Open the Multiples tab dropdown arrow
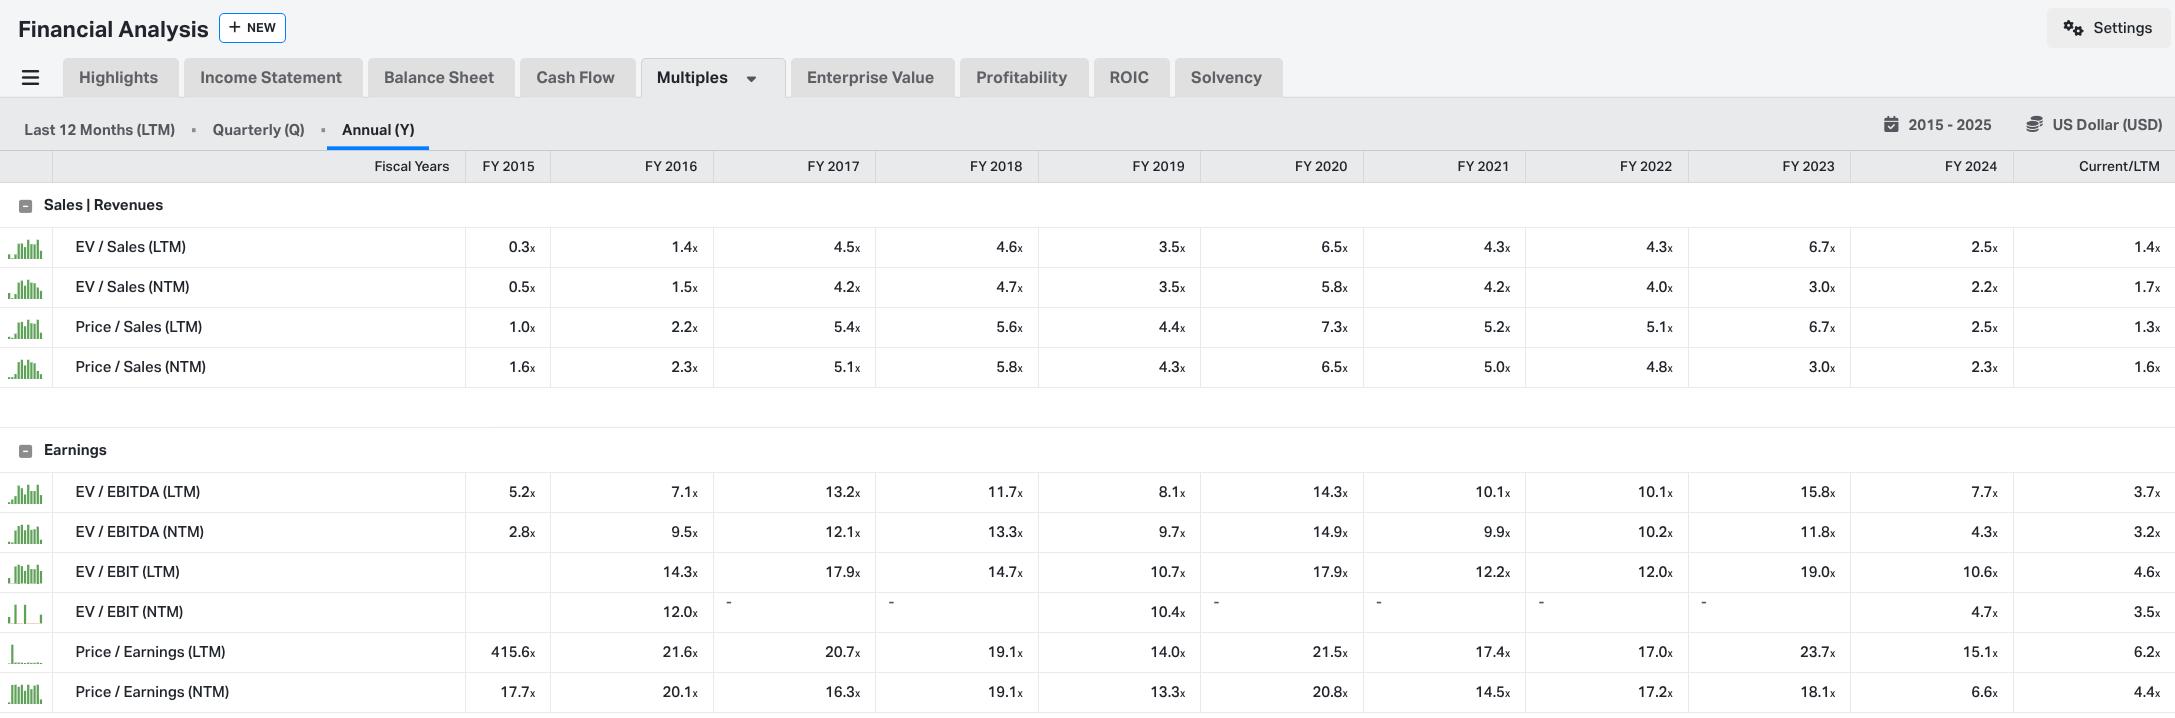 pos(751,79)
